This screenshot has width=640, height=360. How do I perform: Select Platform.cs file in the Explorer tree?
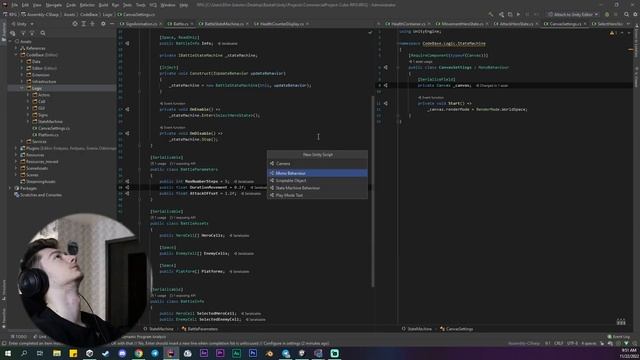[x=45, y=135]
